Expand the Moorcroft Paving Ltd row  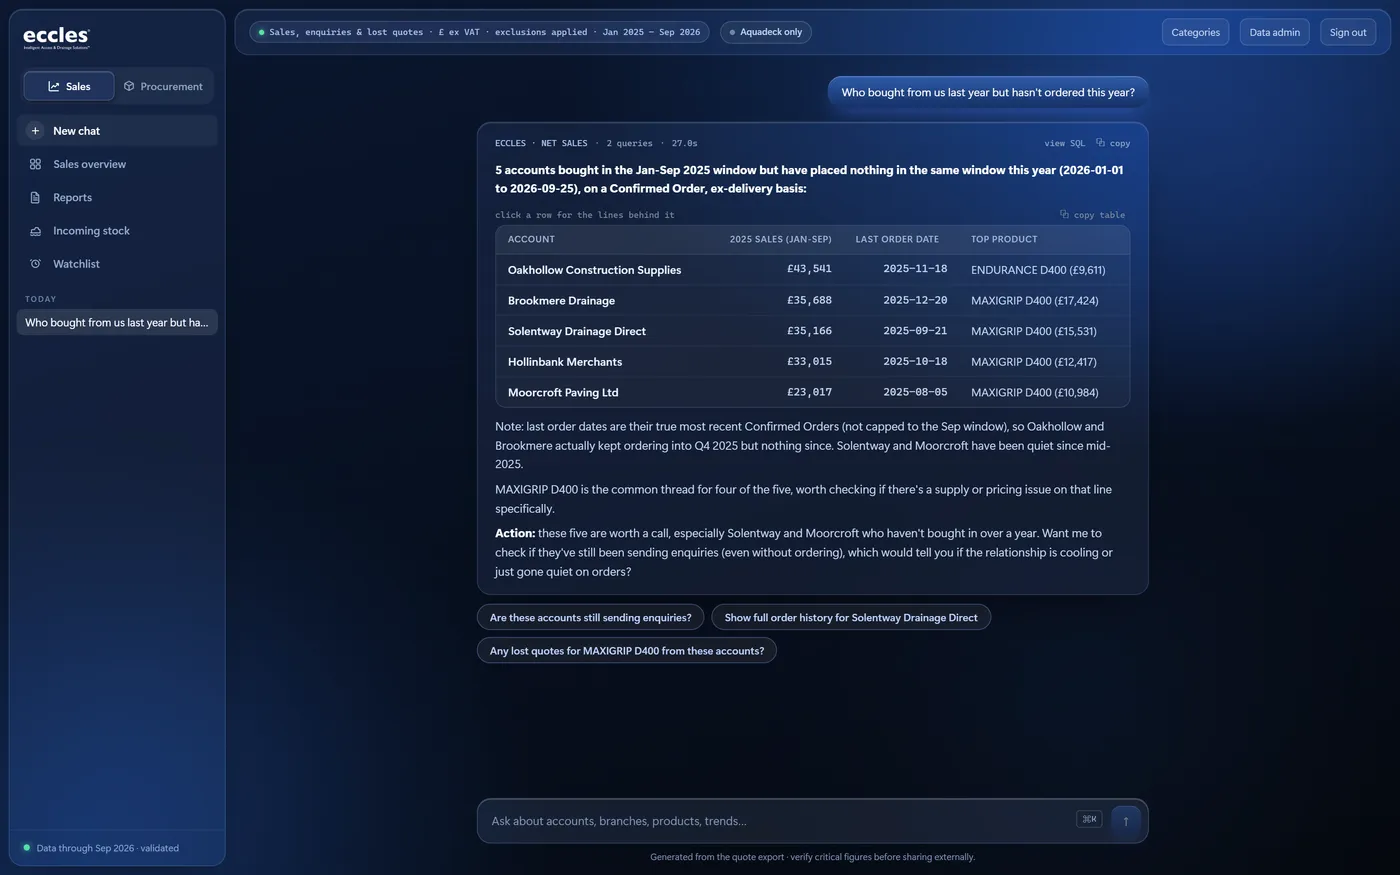(812, 392)
